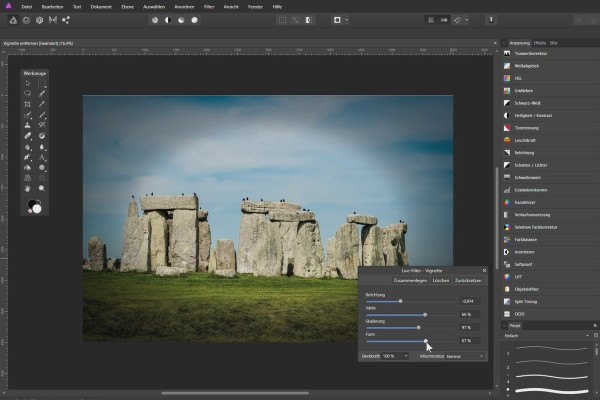Open the Ebene menu
The height and width of the screenshot is (400, 600).
(127, 7)
